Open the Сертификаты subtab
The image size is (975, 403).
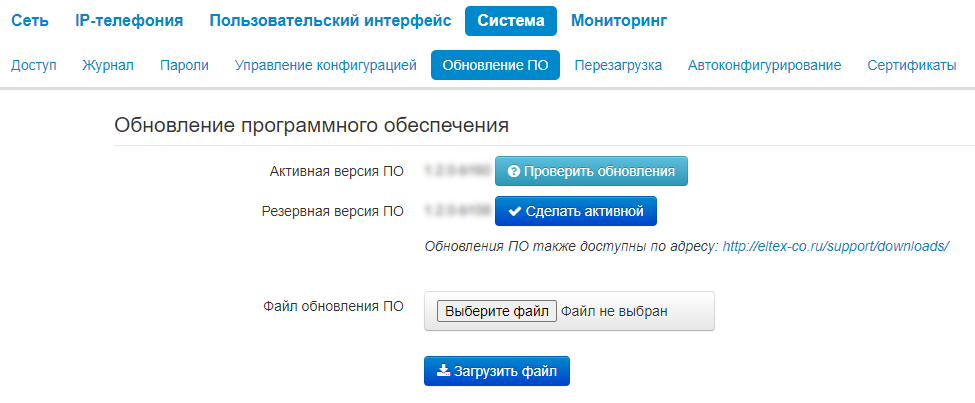point(912,65)
